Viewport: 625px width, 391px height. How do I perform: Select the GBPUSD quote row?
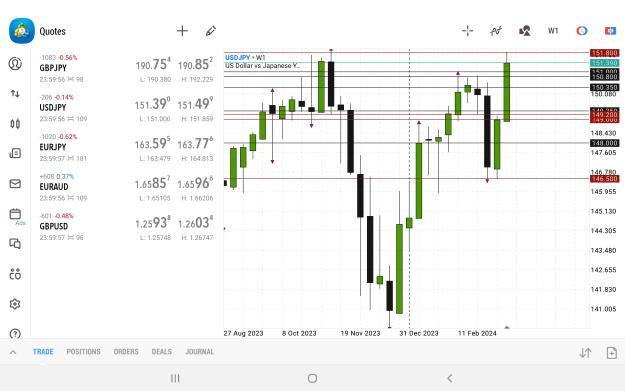point(126,226)
